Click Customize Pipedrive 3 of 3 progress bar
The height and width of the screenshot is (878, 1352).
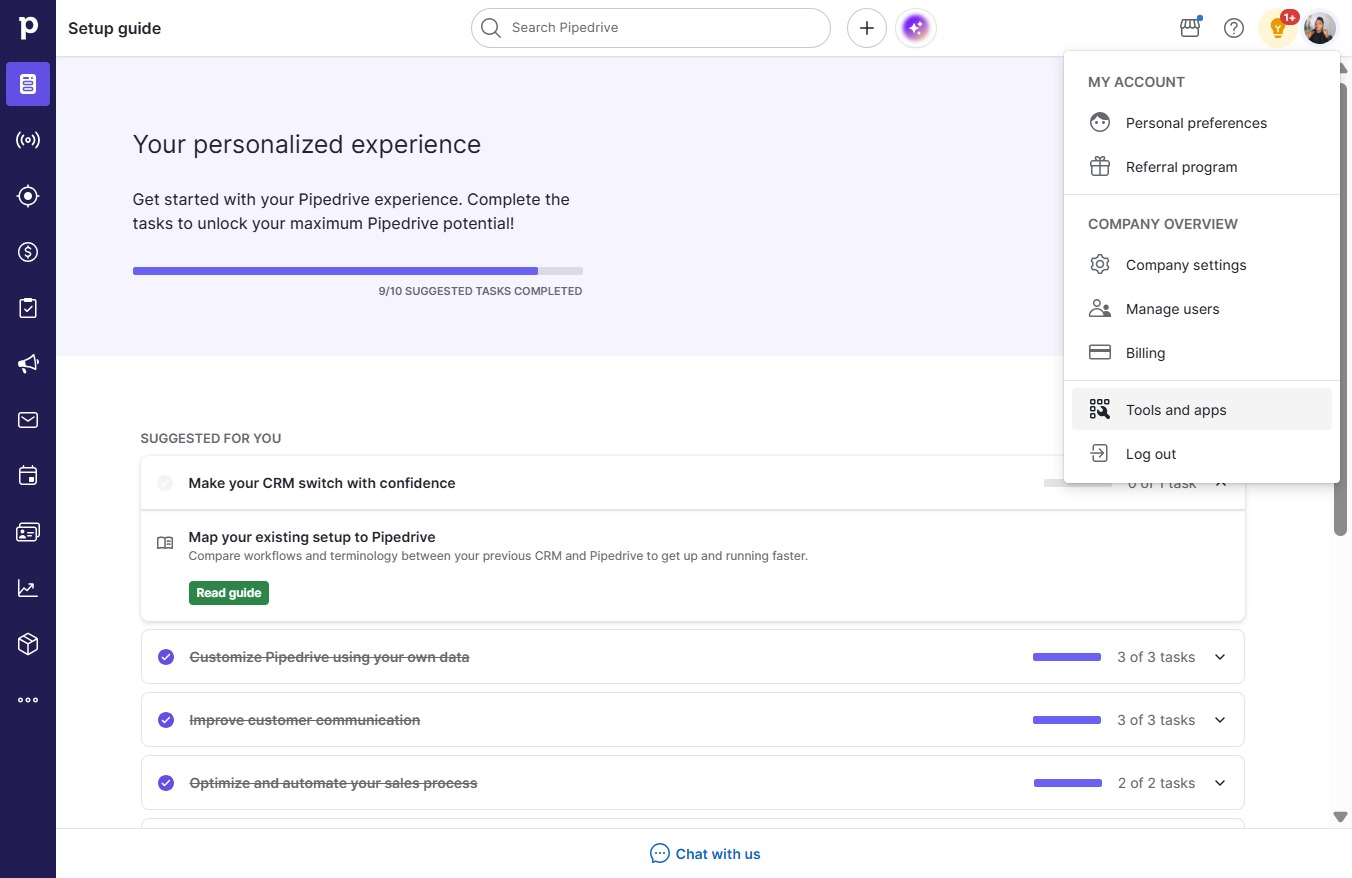click(x=1067, y=657)
